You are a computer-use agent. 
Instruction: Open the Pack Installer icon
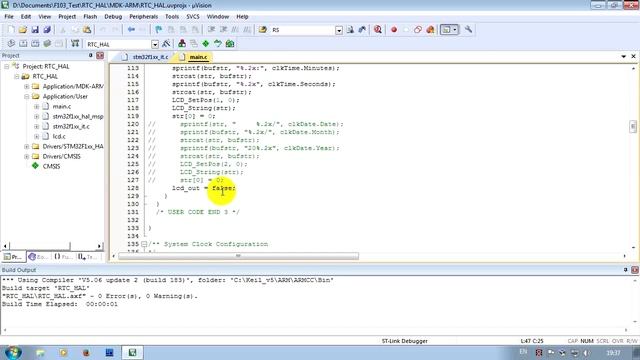(x=230, y=44)
